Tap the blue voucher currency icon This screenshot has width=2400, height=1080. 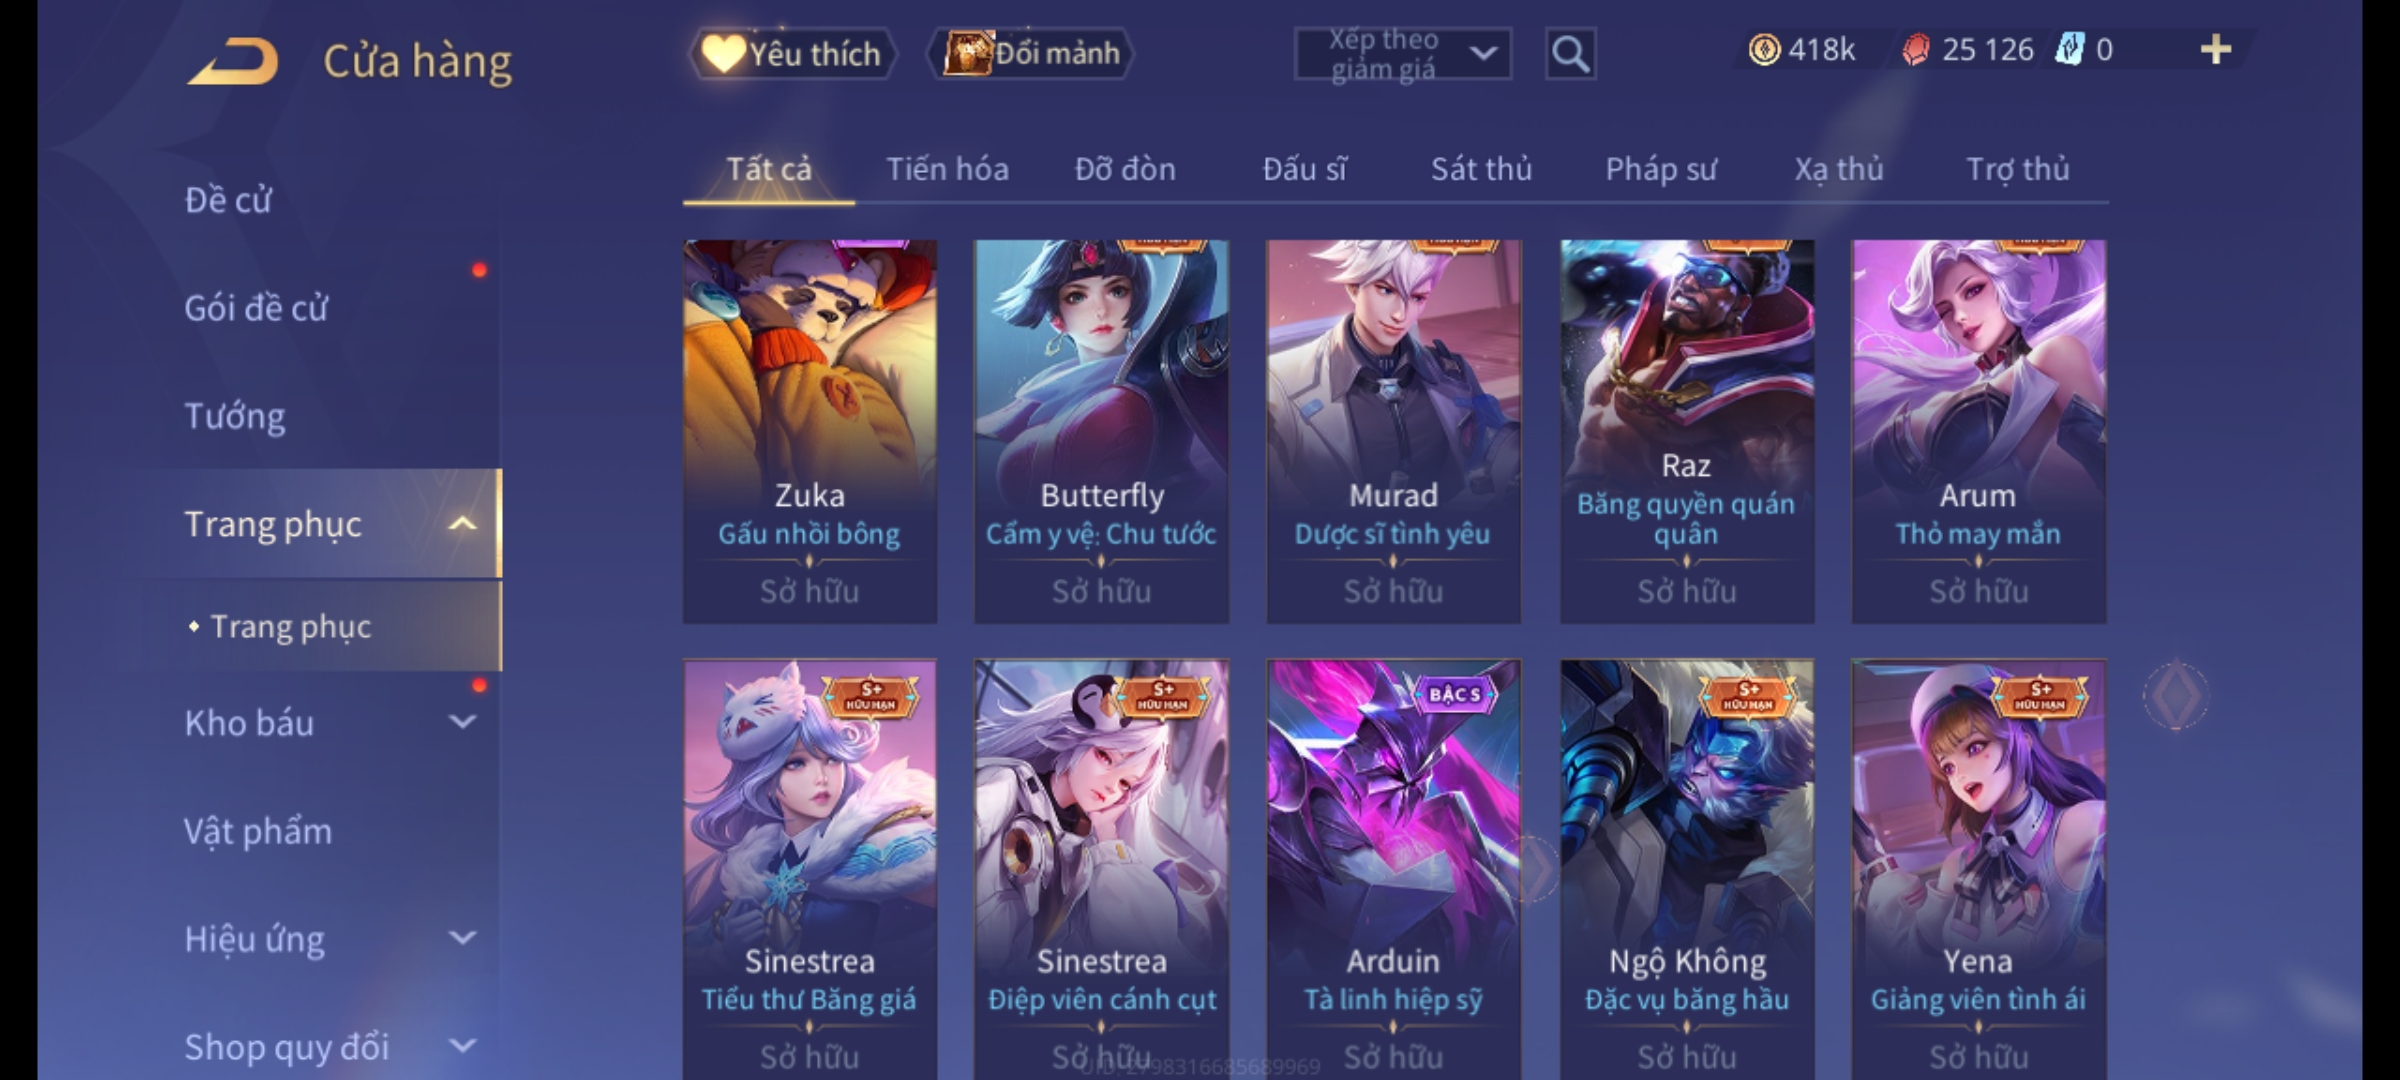pos(2069,50)
